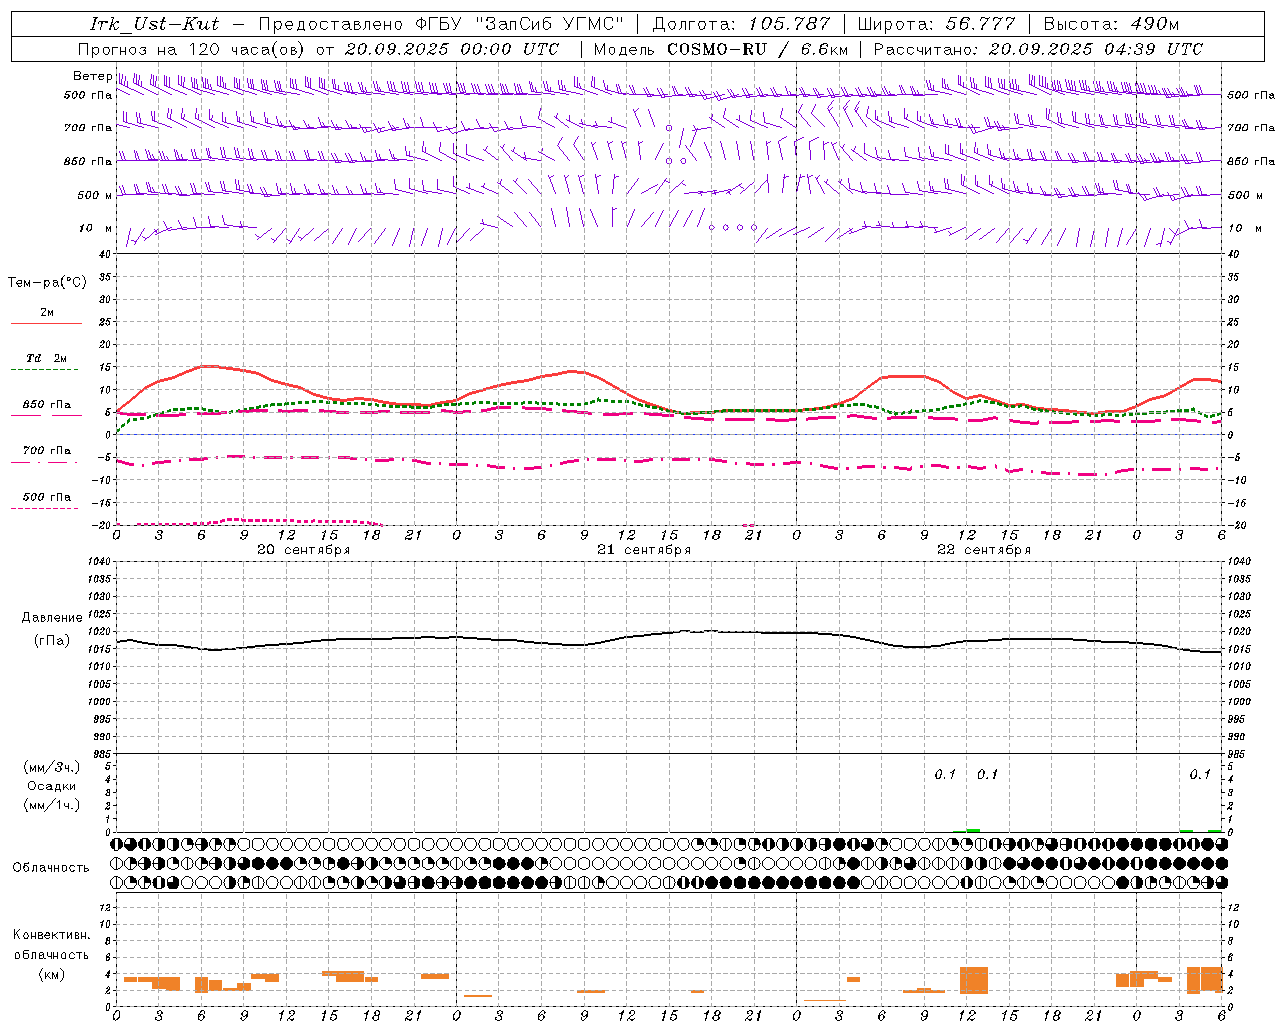Click the Давление panel label
Screen dimensions: 1280x1024
52,618
